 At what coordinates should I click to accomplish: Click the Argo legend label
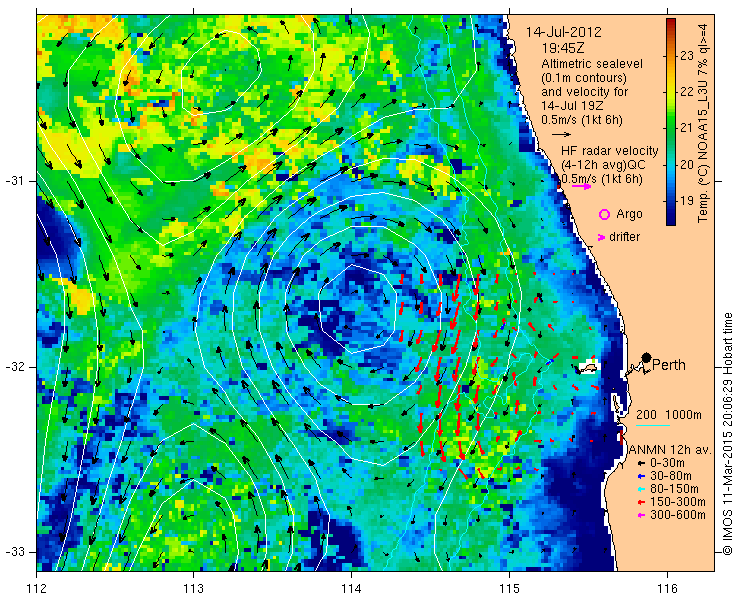(629, 214)
